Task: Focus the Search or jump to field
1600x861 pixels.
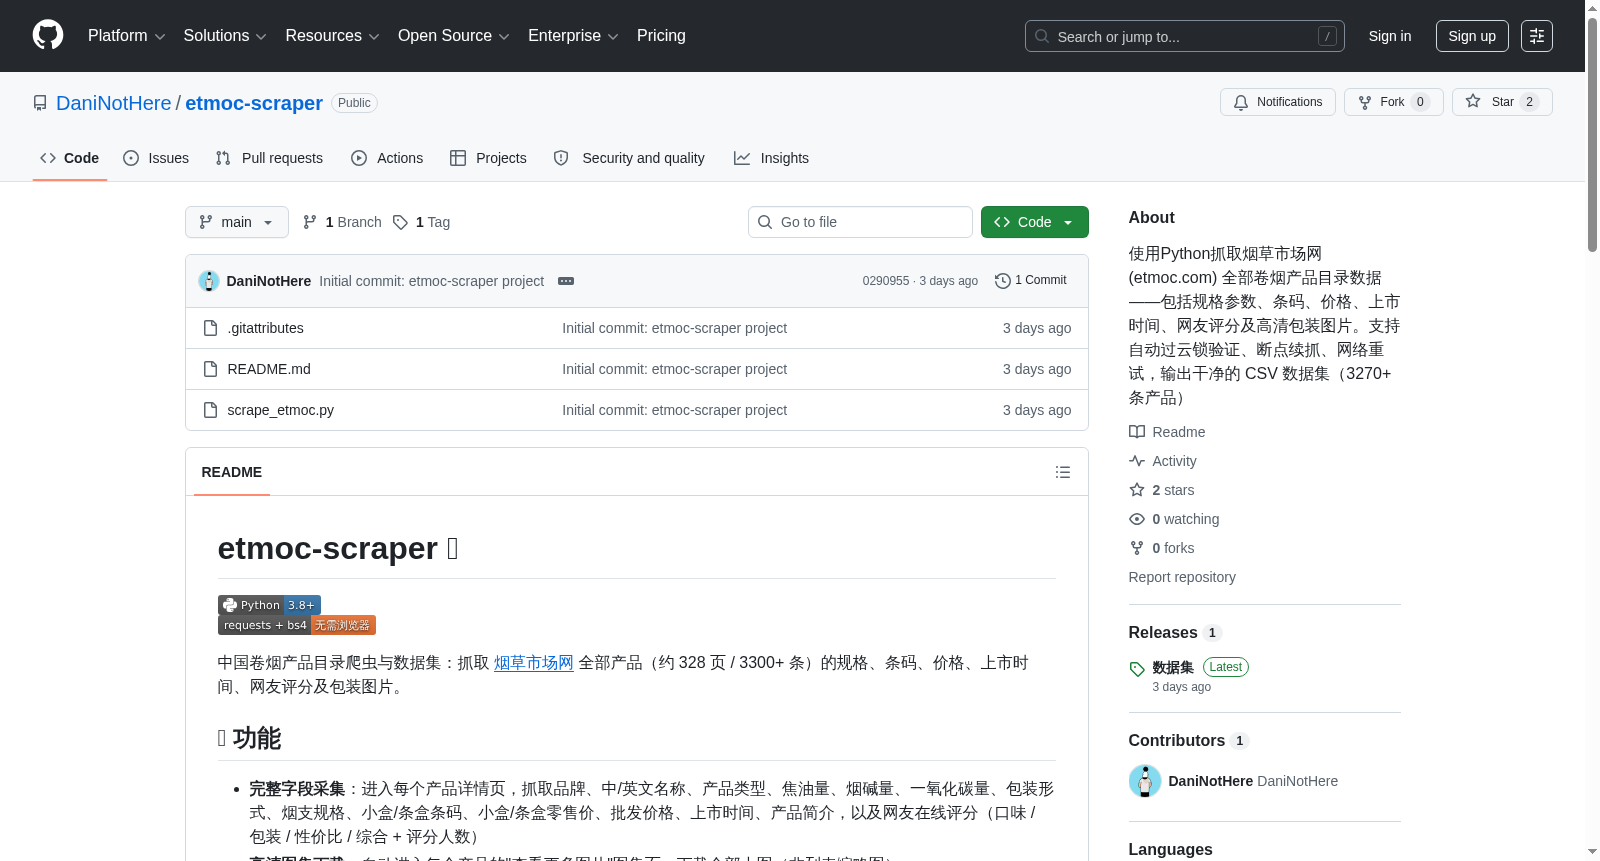Action: pyautogui.click(x=1185, y=36)
